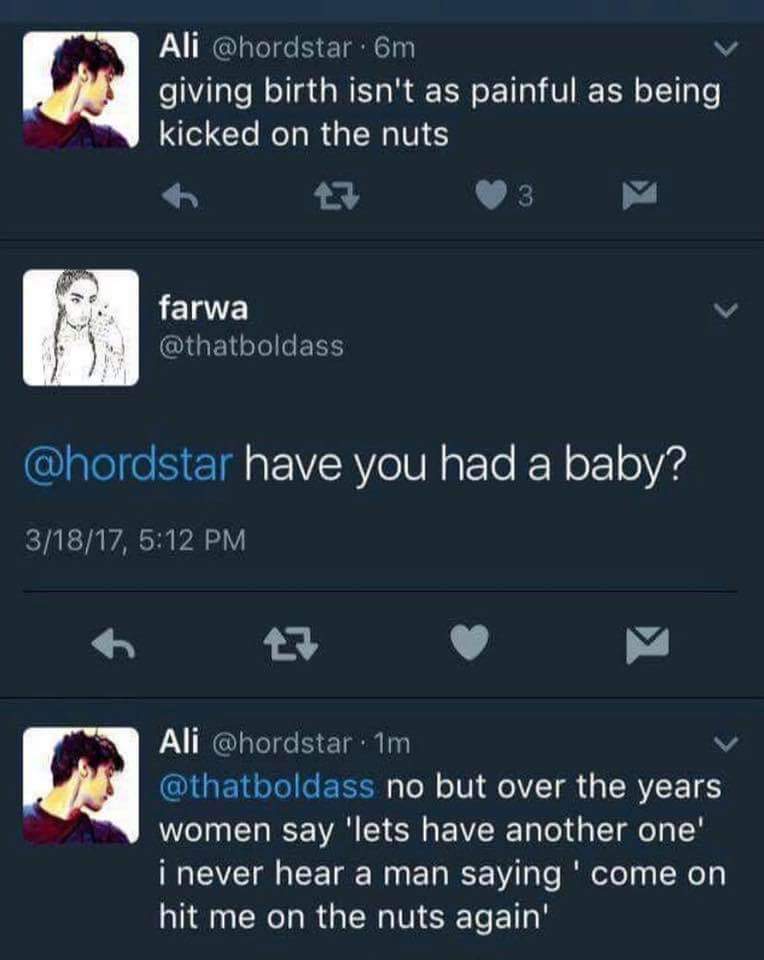The image size is (764, 960).
Task: Reply to Ali's first tweet about giving birth
Action: pos(179,199)
